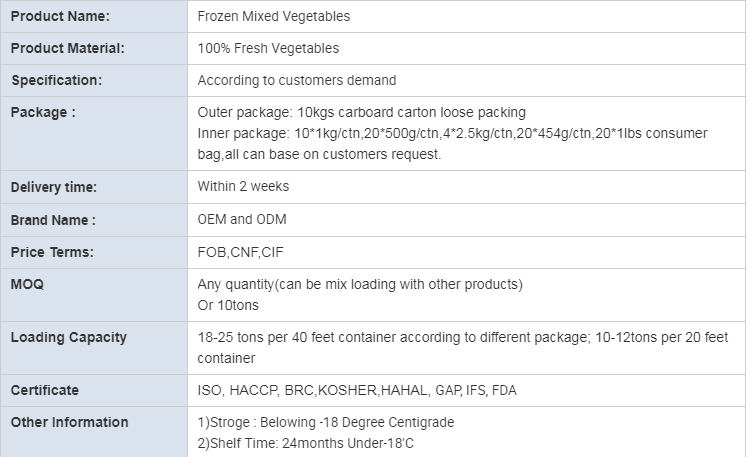This screenshot has height=457, width=750.
Task: Click the OEM and ODM value
Action: click(242, 219)
